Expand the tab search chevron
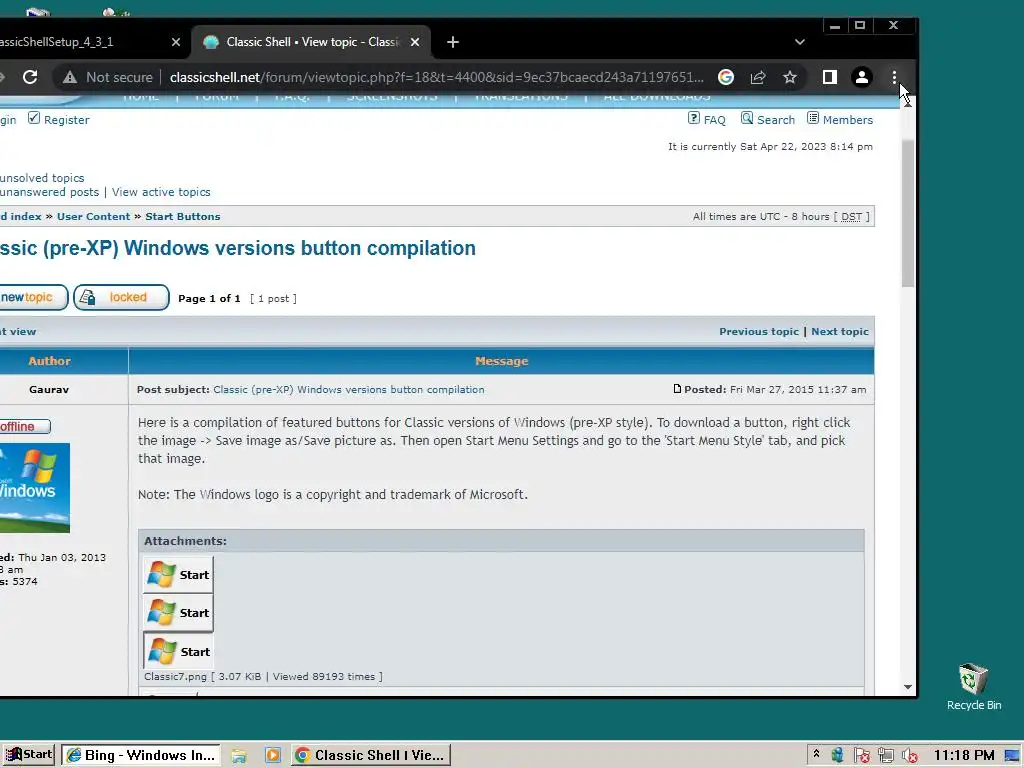The width and height of the screenshot is (1024, 768). pyautogui.click(x=799, y=42)
